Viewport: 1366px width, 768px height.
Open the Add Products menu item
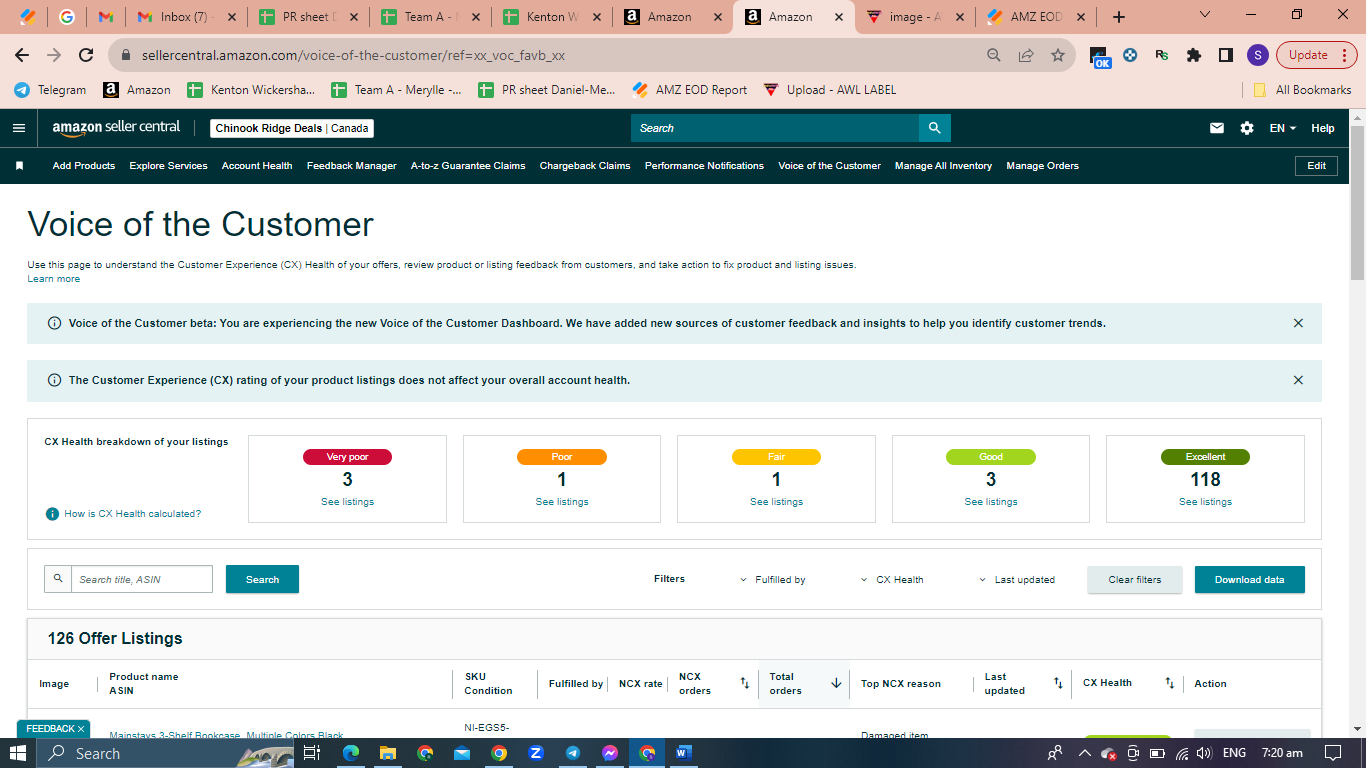coord(84,166)
